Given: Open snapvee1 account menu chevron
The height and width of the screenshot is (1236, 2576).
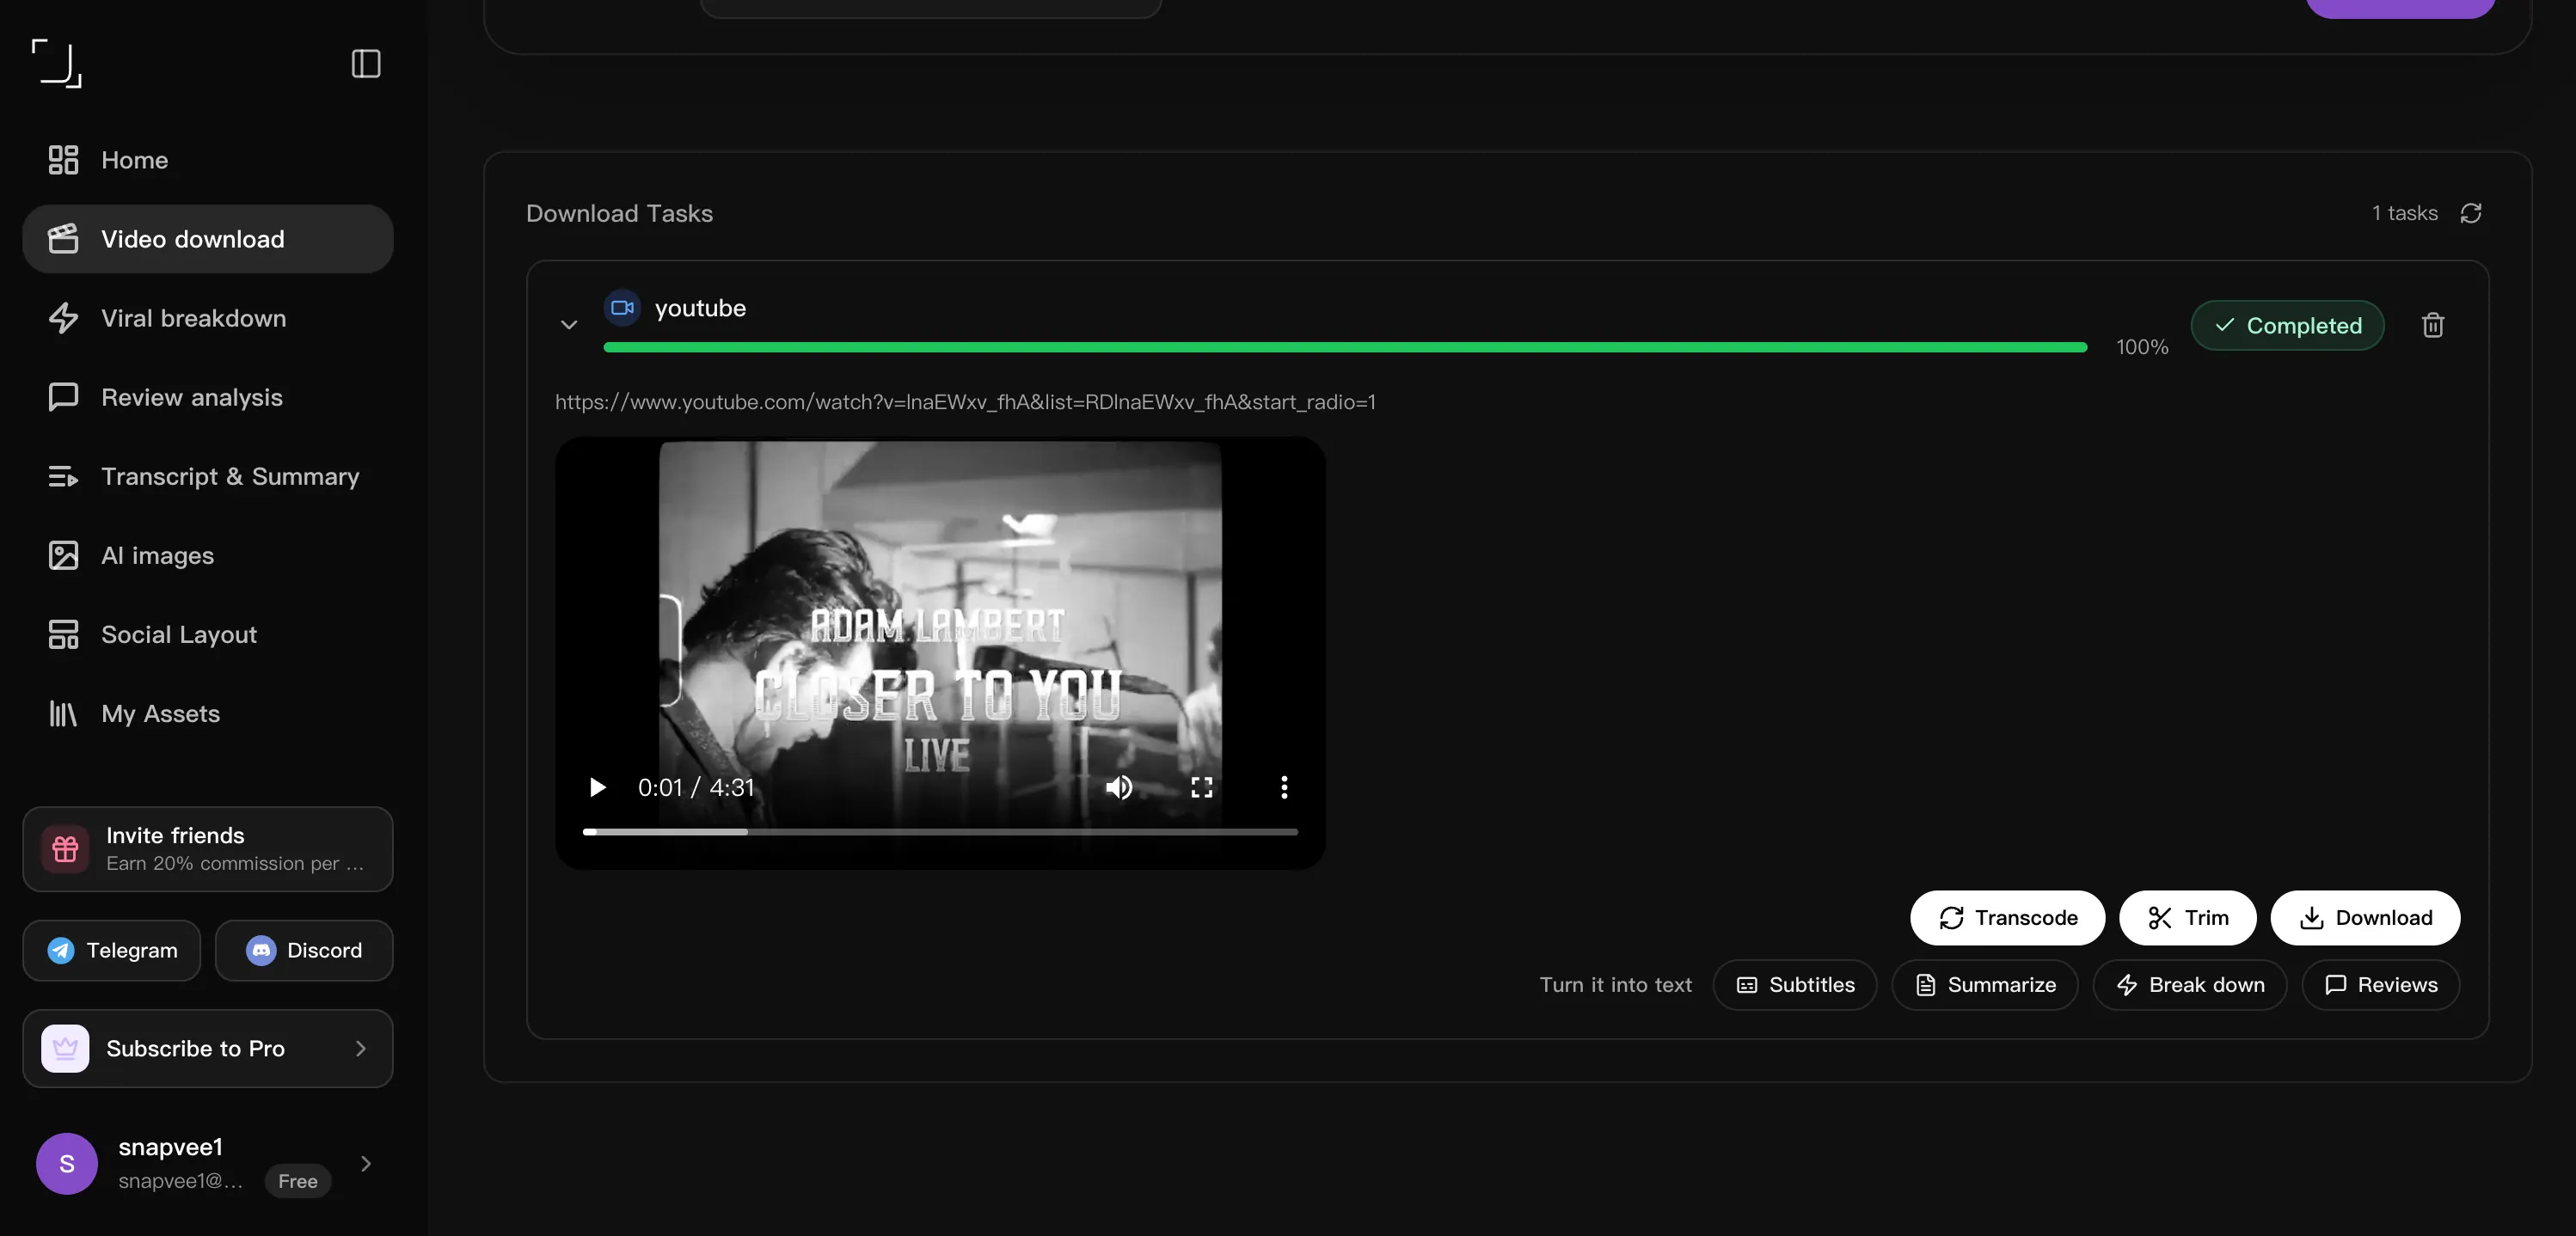Looking at the screenshot, I should pyautogui.click(x=366, y=1163).
